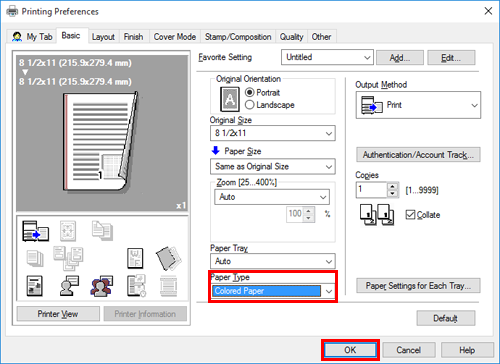This screenshot has width=500, height=364.
Task: Switch to the Cover Mode tab
Action: 175,37
